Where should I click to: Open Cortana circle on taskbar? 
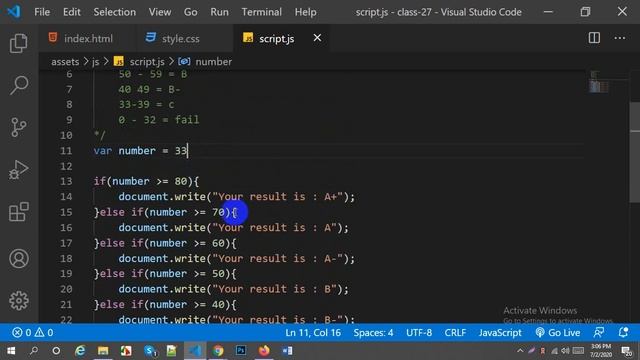[x=56, y=351]
